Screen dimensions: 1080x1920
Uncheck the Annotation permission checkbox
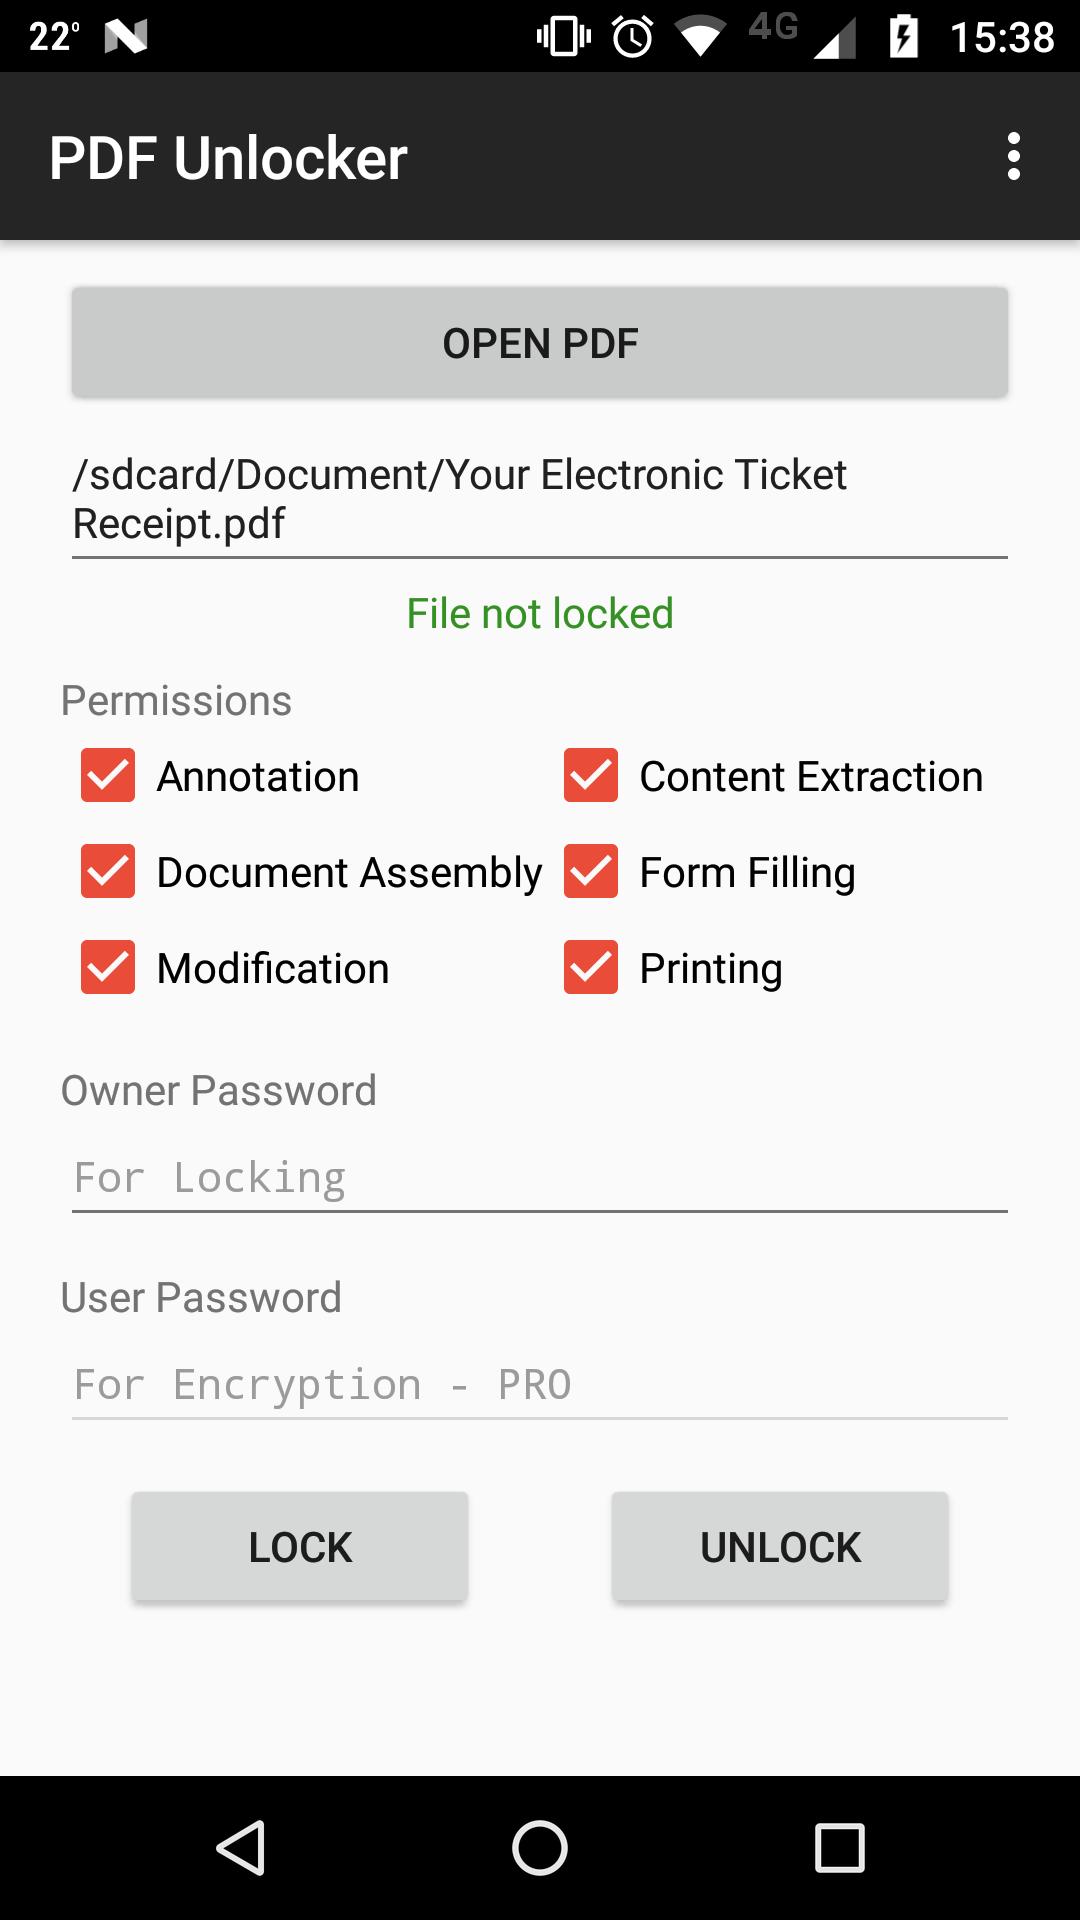click(108, 775)
